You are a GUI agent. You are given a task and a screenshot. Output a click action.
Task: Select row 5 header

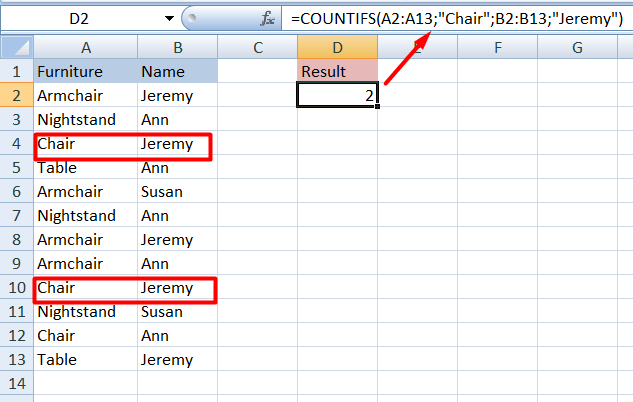(17, 168)
